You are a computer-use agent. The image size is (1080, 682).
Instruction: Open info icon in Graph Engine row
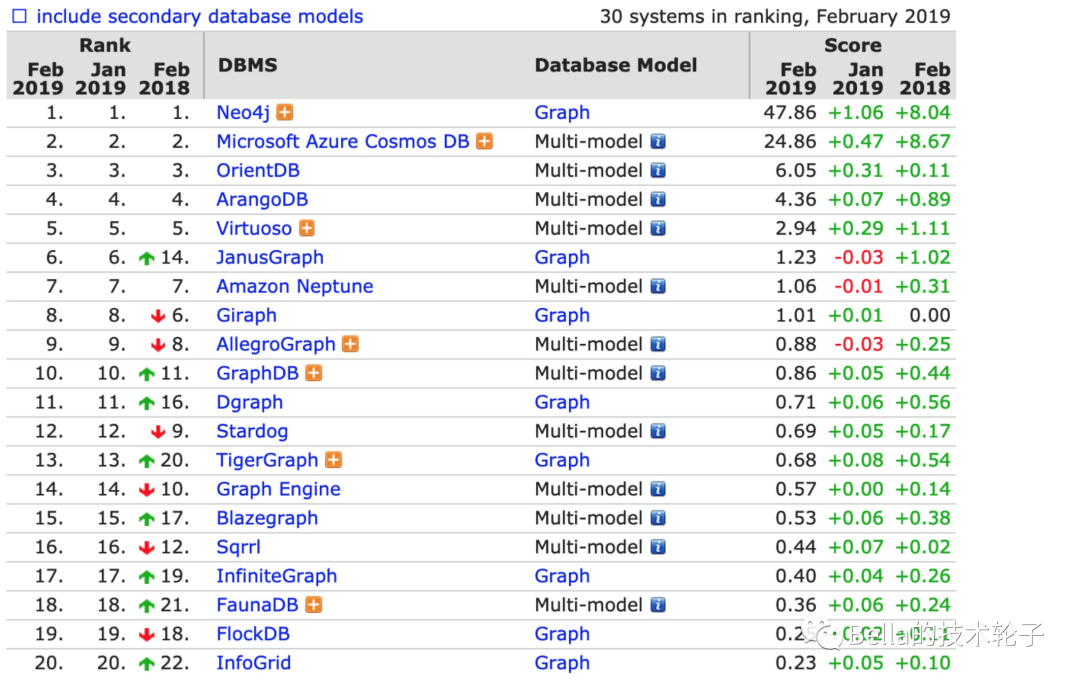pyautogui.click(x=658, y=488)
